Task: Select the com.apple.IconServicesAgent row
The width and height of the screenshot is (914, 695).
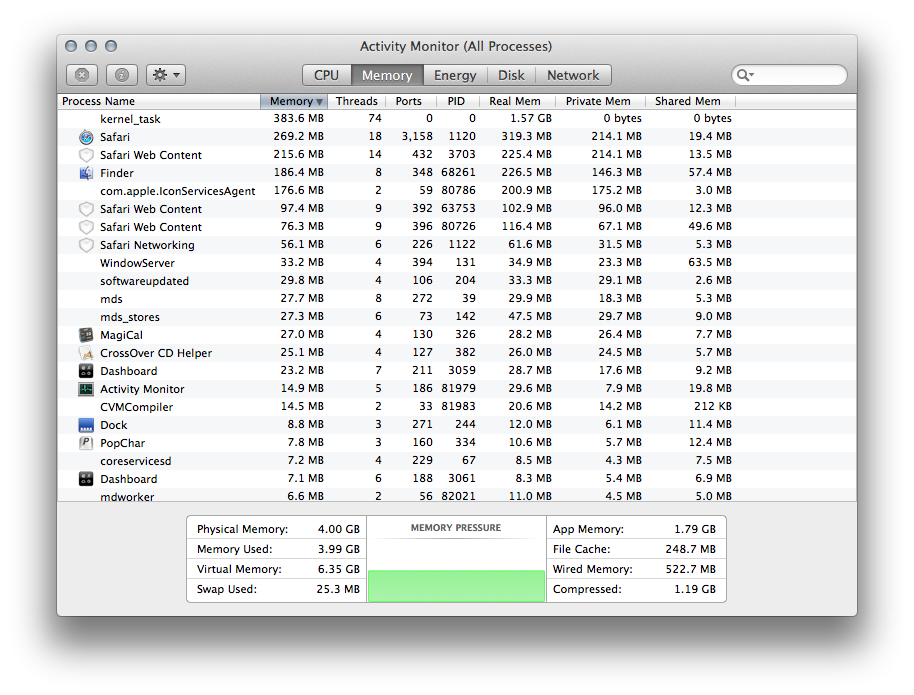Action: 457,191
